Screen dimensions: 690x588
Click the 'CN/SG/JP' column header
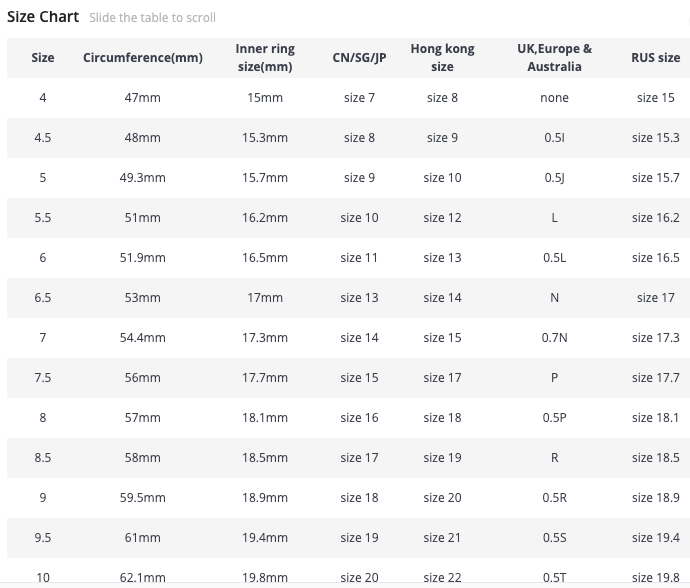359,58
